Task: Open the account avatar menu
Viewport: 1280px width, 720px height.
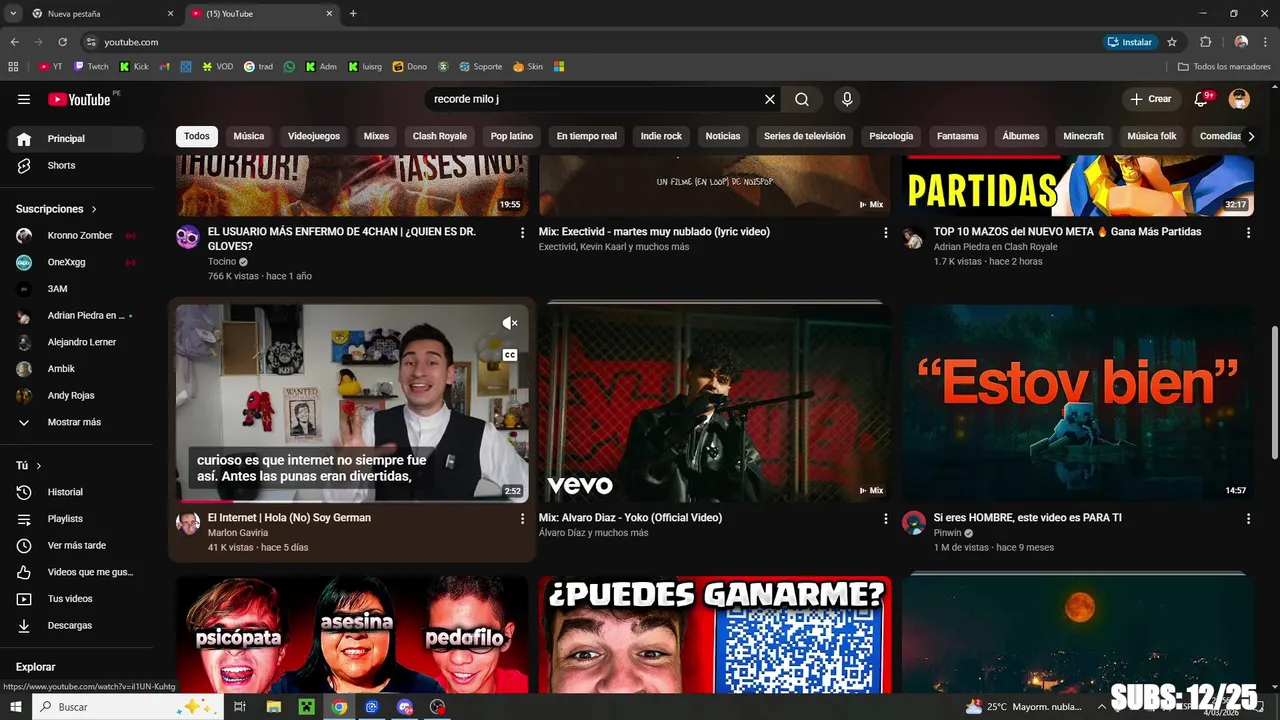Action: [x=1239, y=99]
